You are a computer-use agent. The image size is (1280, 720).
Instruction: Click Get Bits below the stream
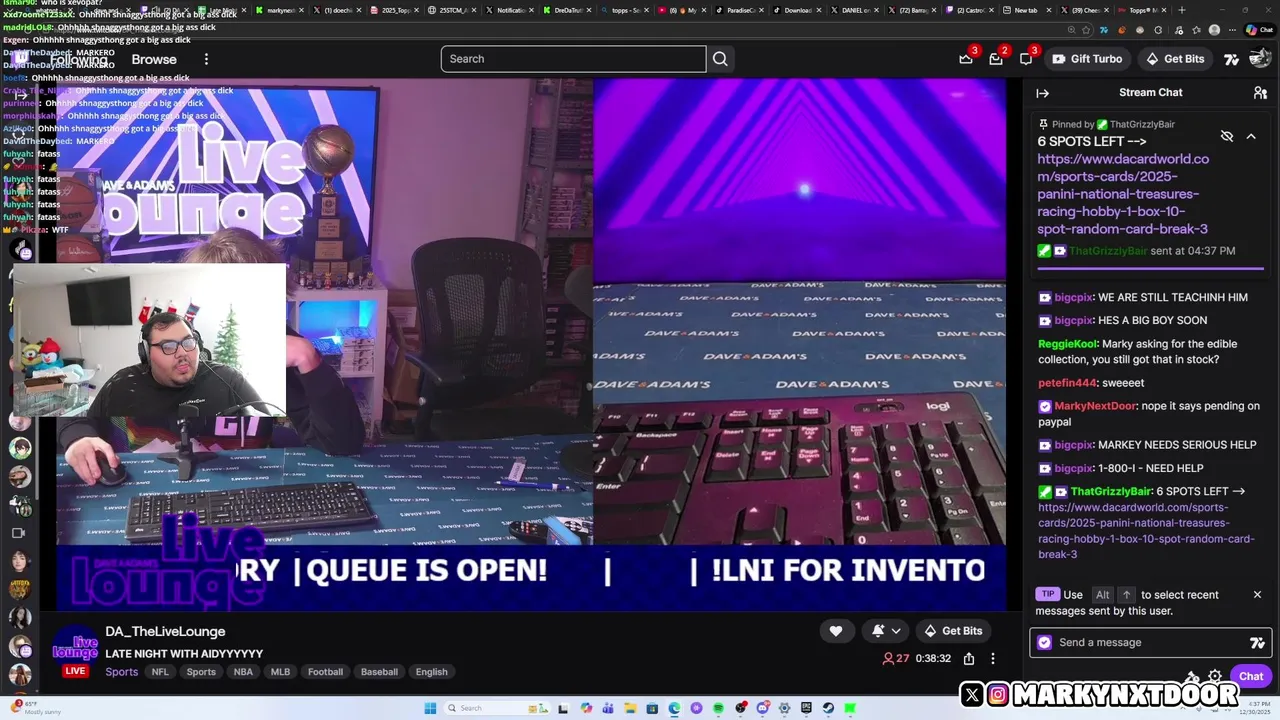click(x=953, y=631)
